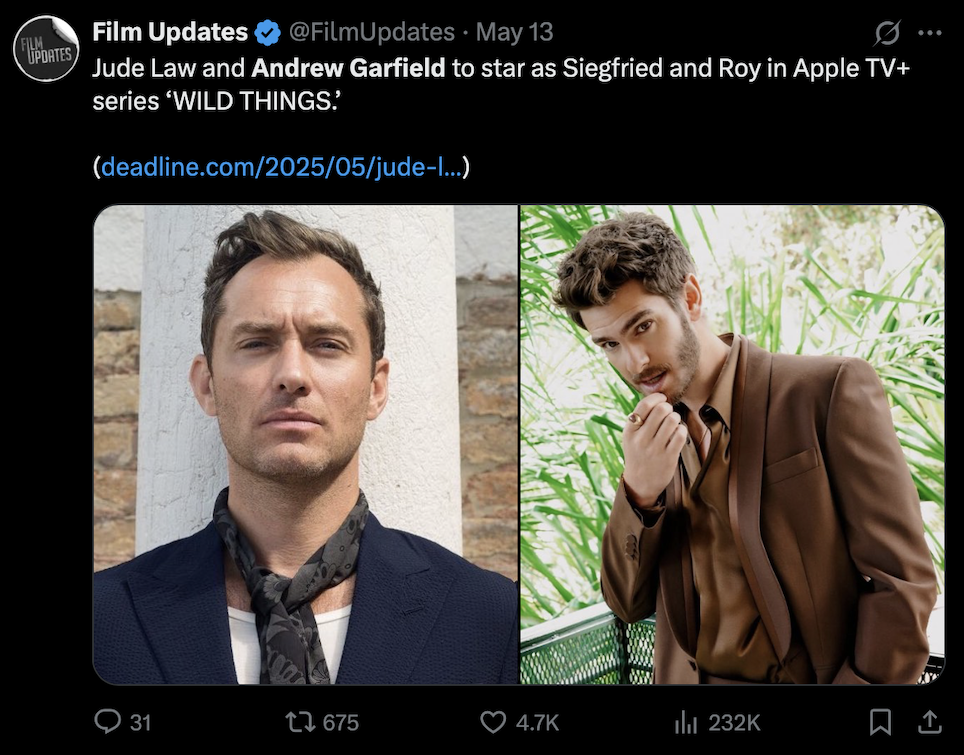Image resolution: width=964 pixels, height=755 pixels.
Task: Click the Grok icon beside the three dots
Action: click(x=886, y=33)
